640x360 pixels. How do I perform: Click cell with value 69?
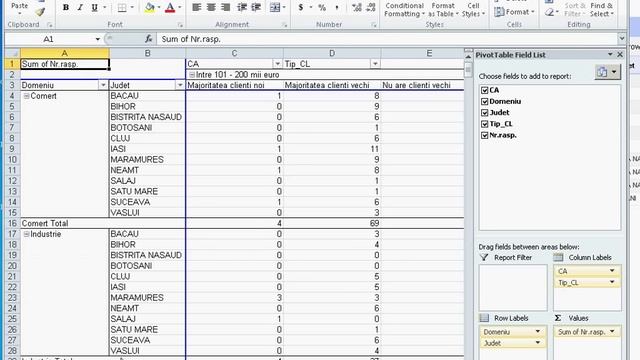(x=332, y=223)
